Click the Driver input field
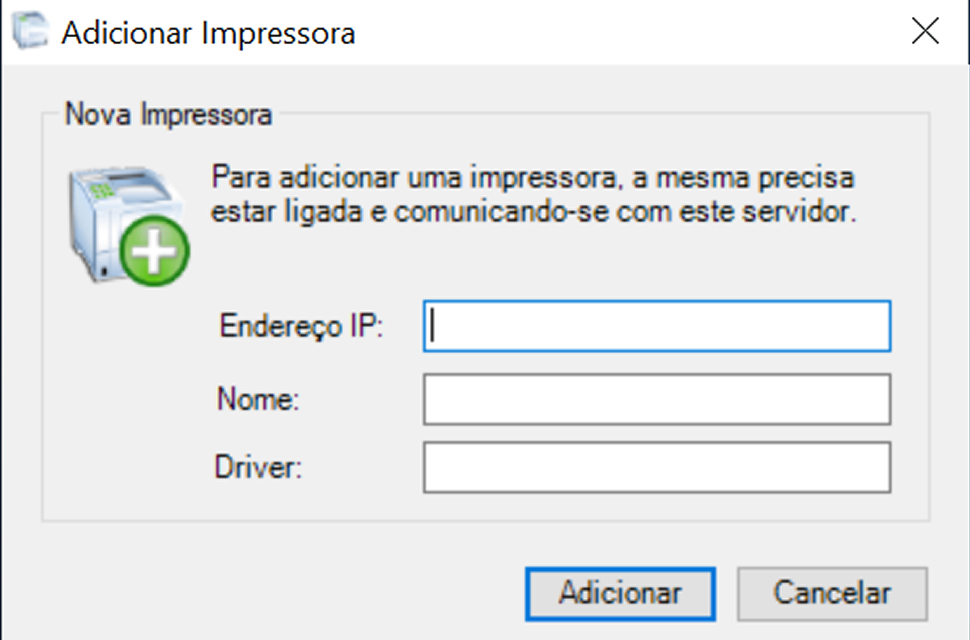The image size is (970, 640). click(x=656, y=467)
